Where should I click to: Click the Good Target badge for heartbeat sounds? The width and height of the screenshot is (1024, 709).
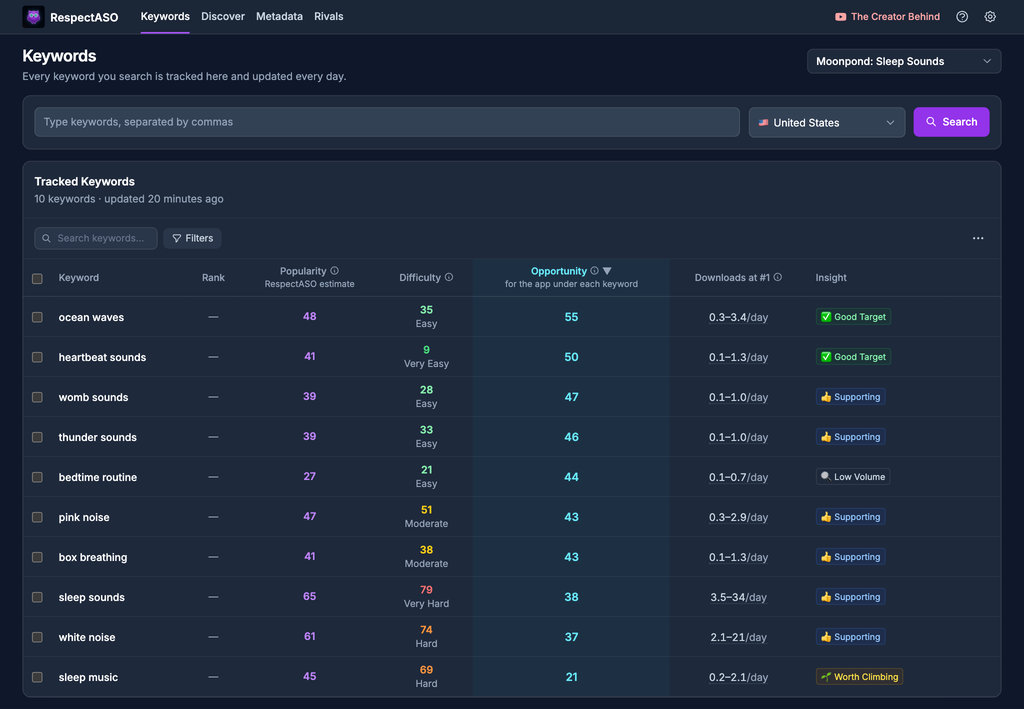pyautogui.click(x=853, y=357)
